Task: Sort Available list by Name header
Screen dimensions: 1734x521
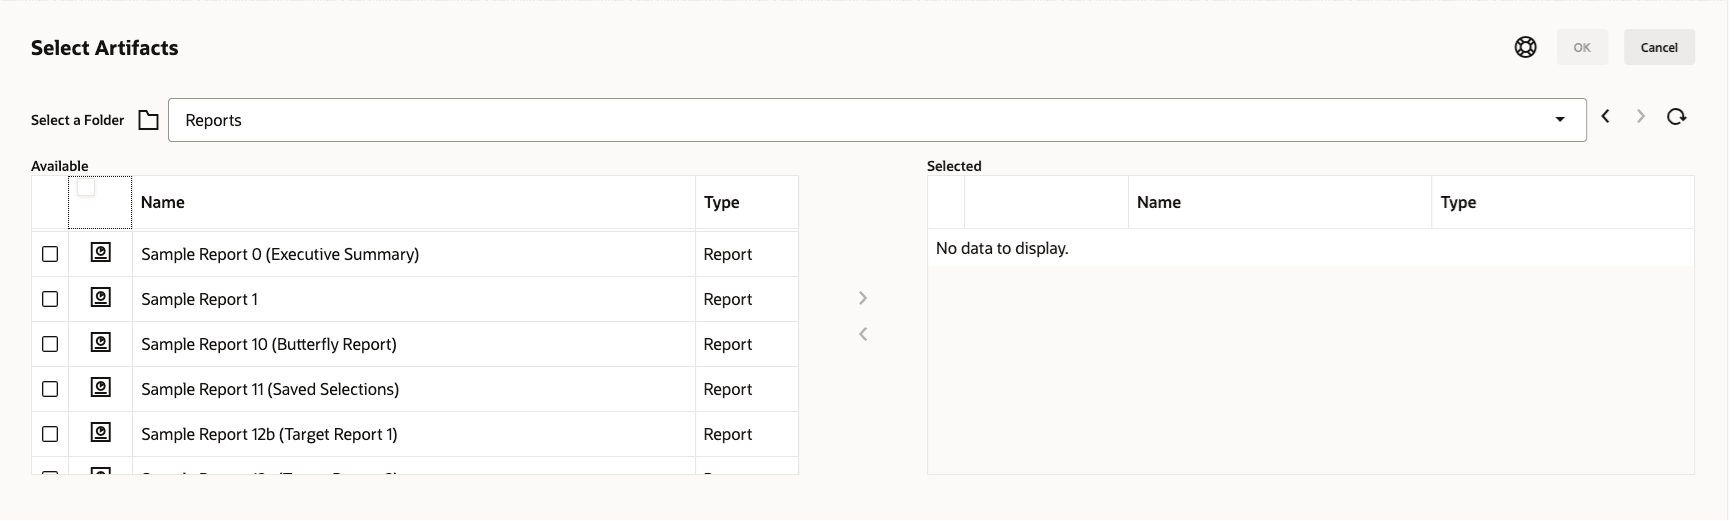Action: 163,202
